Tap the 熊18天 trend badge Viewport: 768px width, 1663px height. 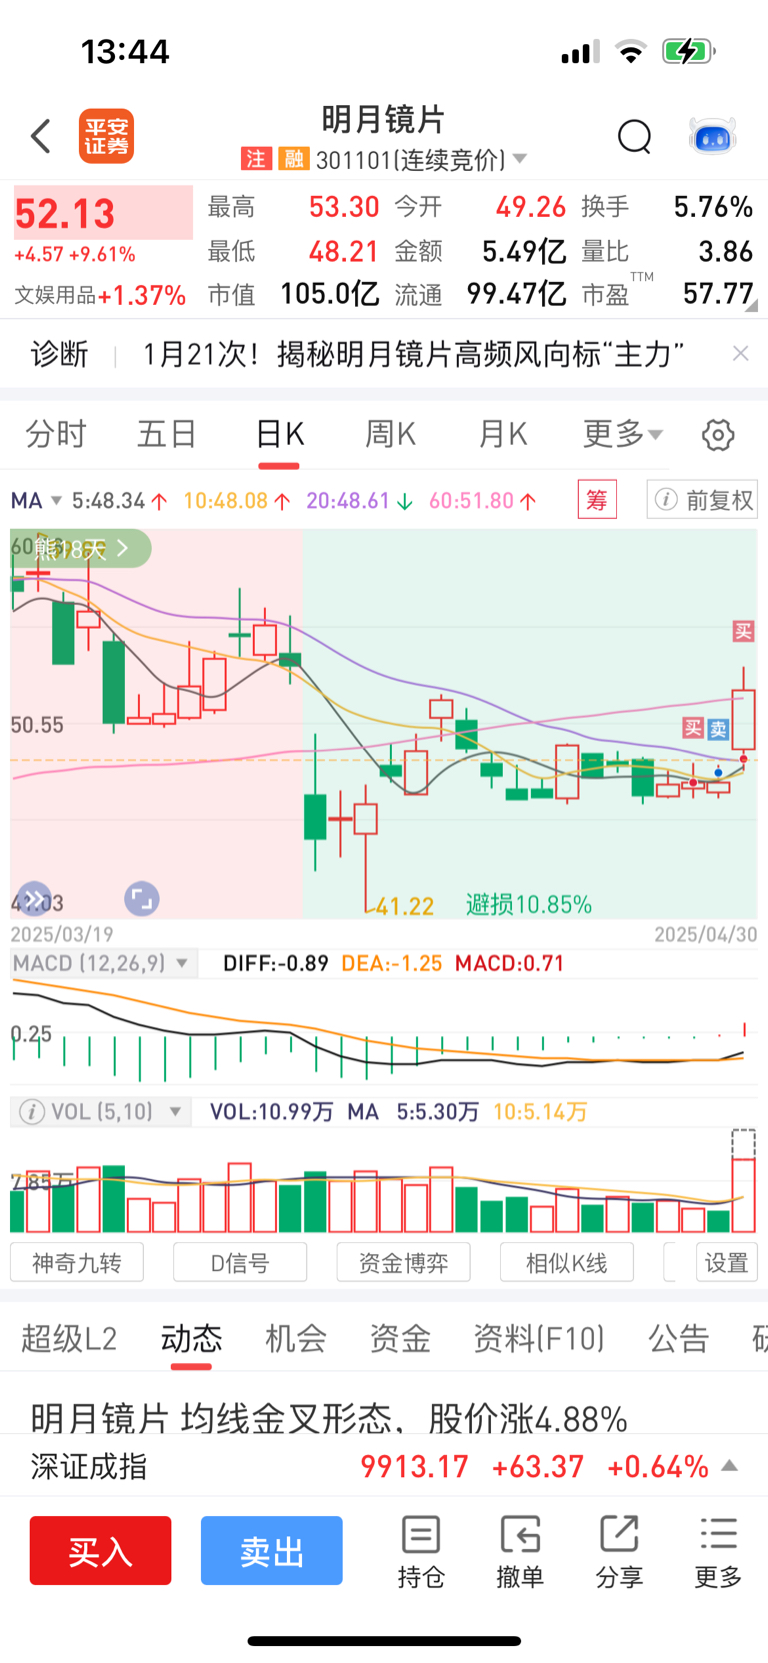pos(81,548)
